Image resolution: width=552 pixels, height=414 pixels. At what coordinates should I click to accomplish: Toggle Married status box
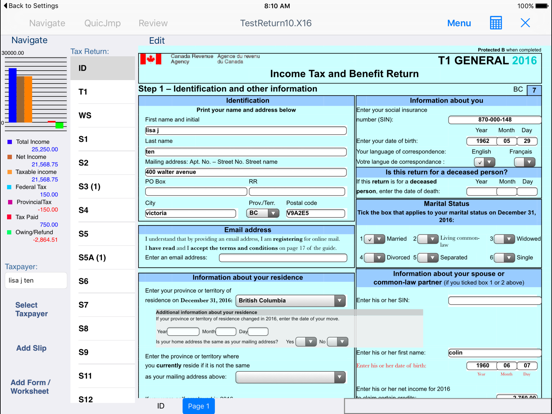point(374,239)
